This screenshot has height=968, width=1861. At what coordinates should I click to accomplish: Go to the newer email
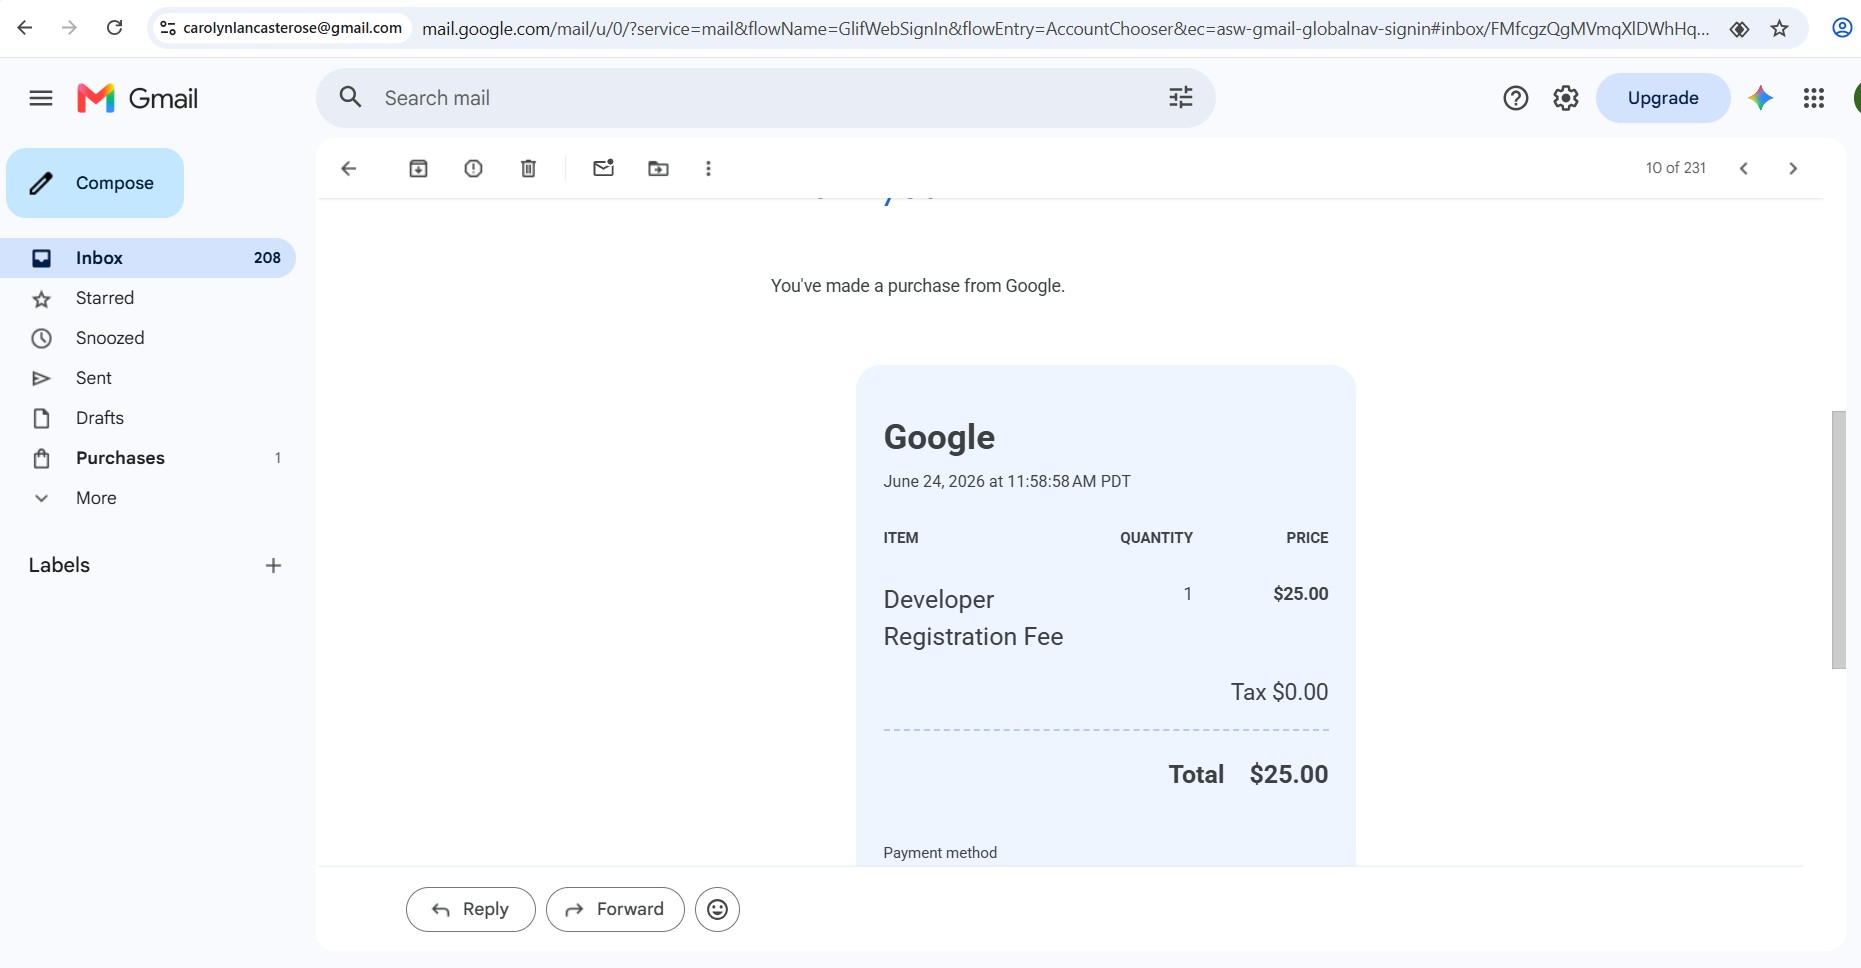tap(1744, 168)
